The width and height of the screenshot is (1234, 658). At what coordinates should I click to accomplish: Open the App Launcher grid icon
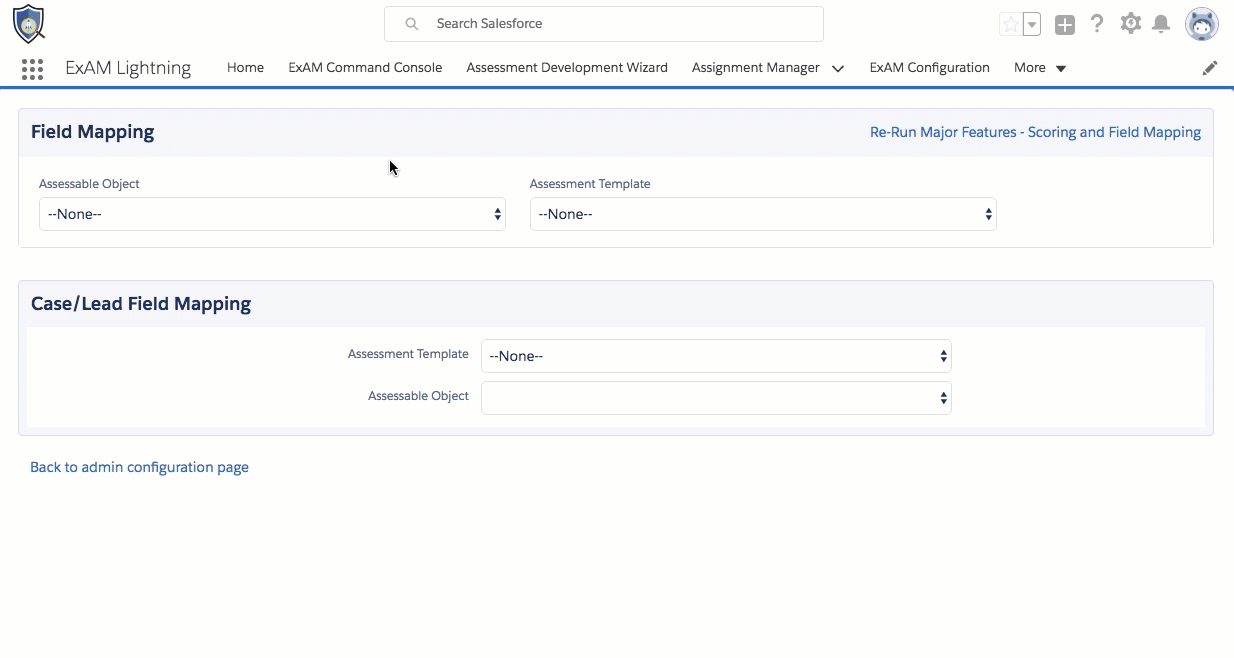(32, 68)
